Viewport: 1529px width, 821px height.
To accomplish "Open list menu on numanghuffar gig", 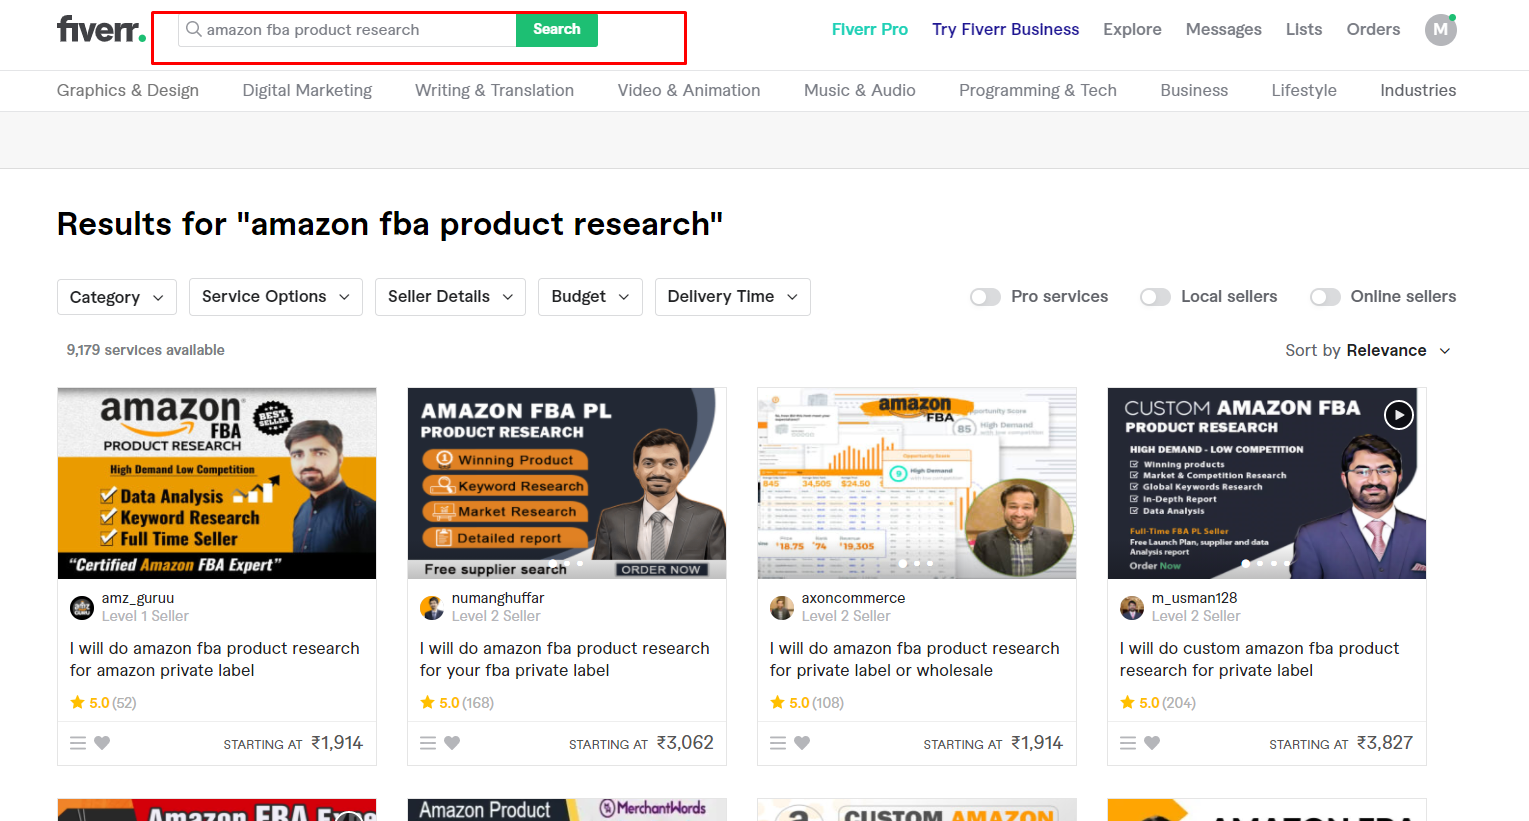I will (428, 743).
